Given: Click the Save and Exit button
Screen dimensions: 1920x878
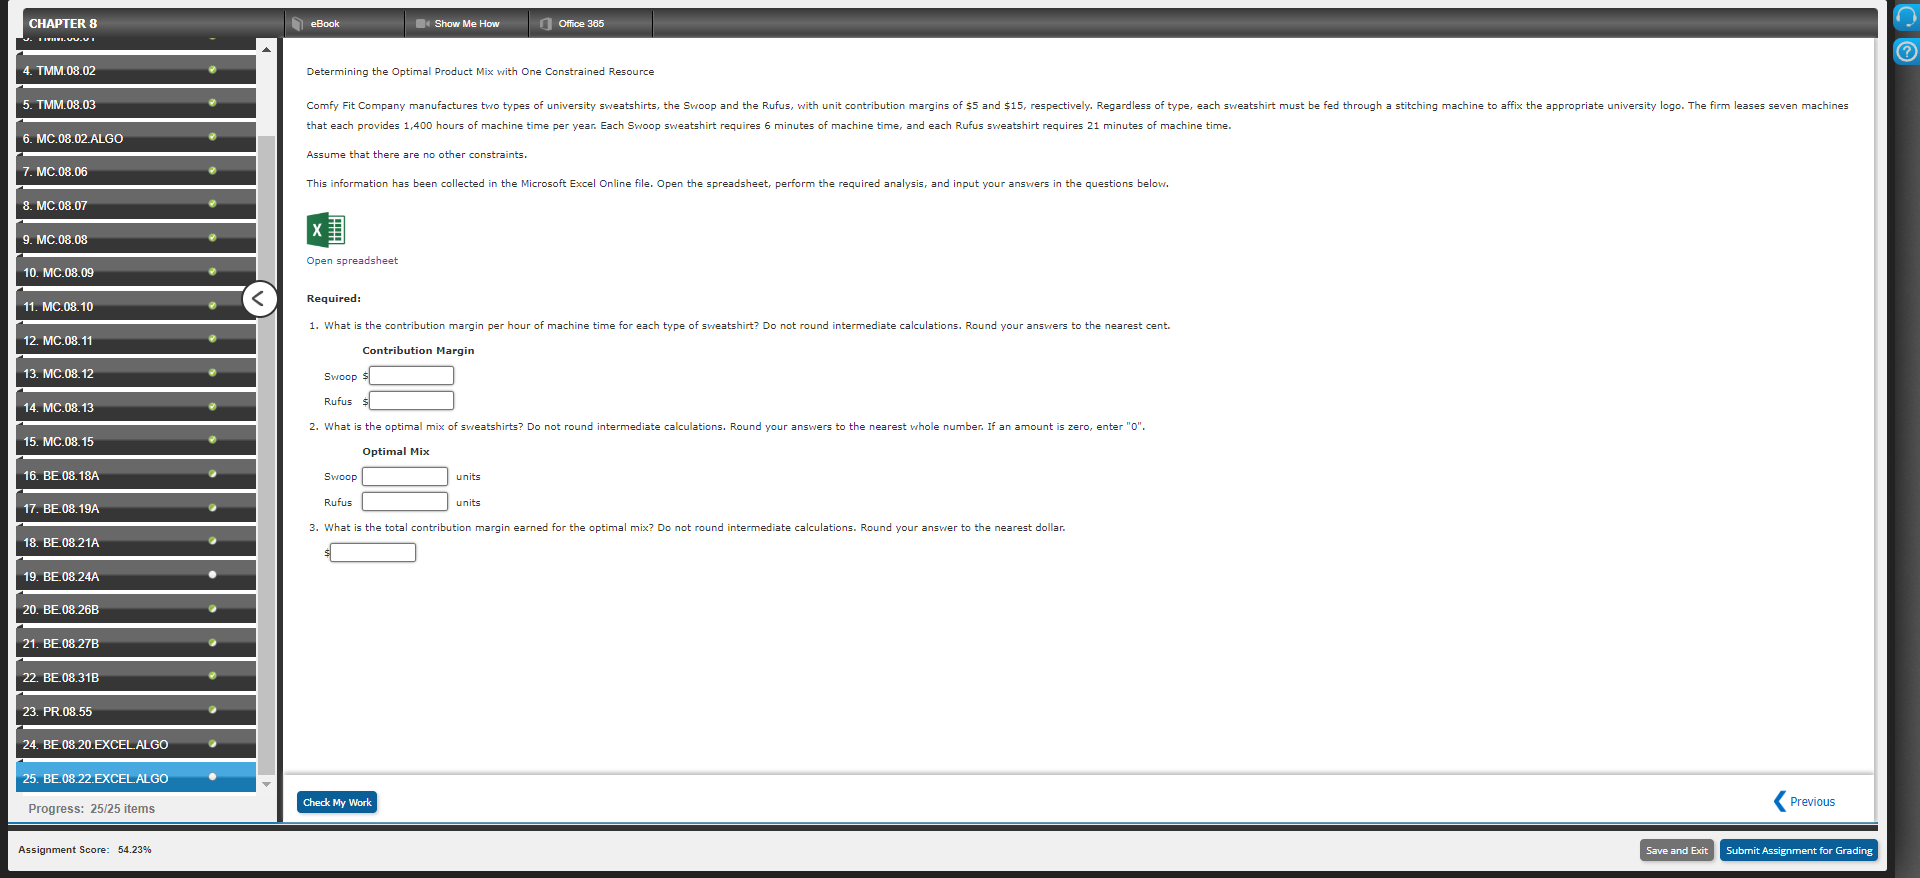Looking at the screenshot, I should (1677, 850).
